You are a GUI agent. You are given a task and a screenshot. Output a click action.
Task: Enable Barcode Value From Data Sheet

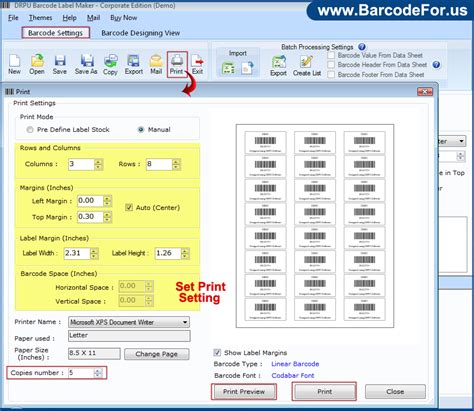click(331, 55)
